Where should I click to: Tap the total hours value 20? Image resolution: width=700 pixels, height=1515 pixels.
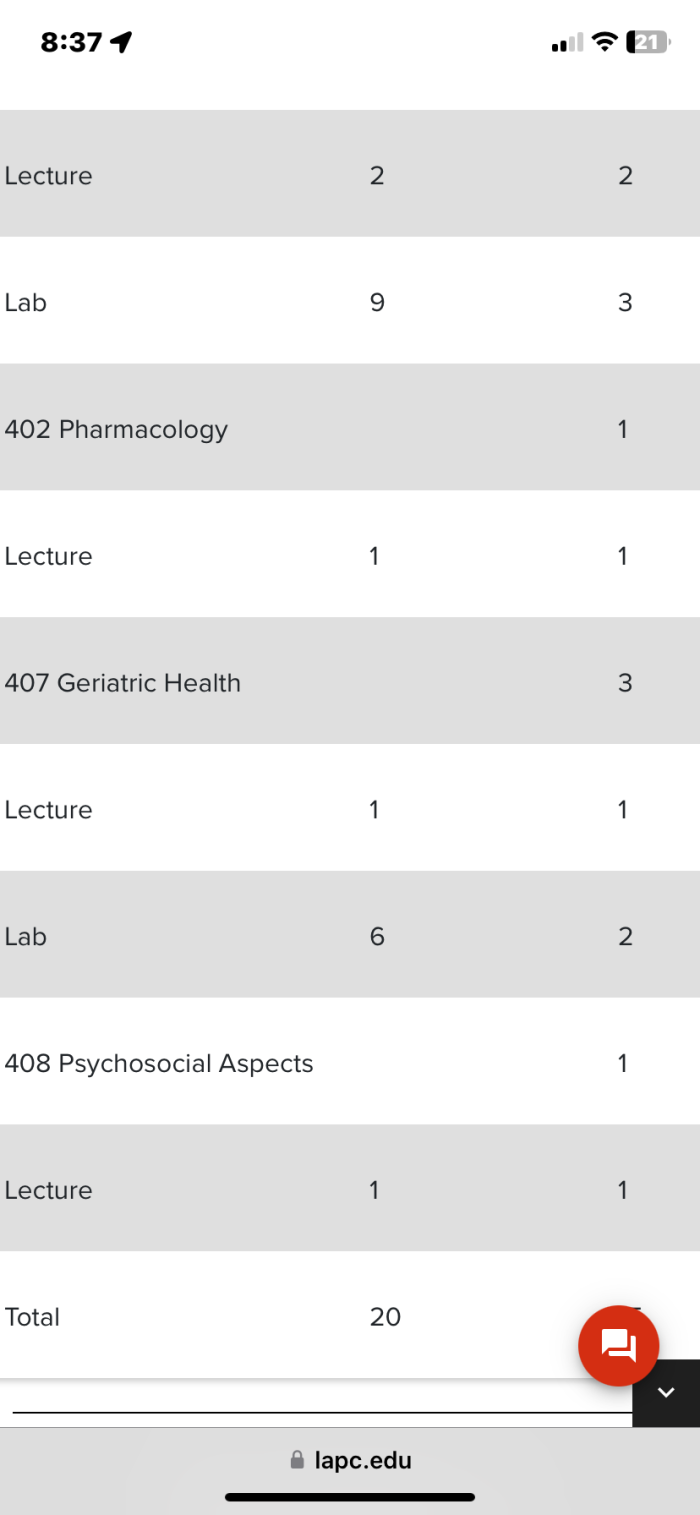tap(385, 1317)
